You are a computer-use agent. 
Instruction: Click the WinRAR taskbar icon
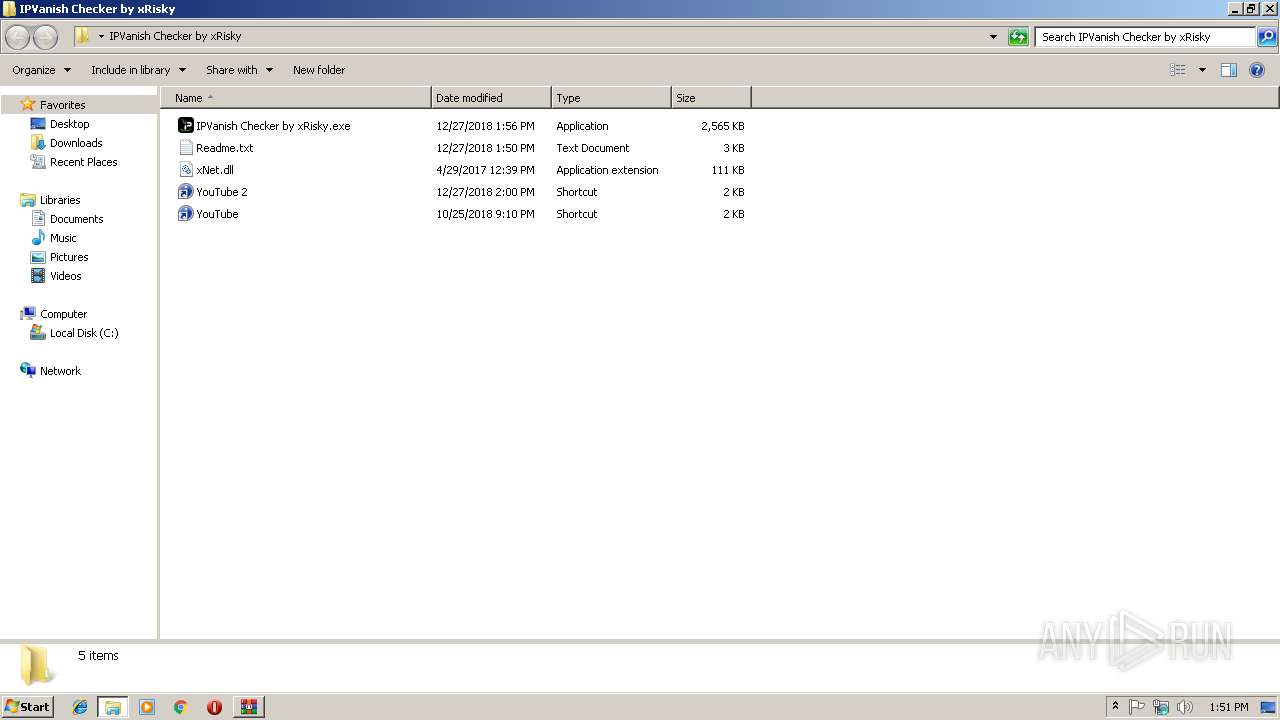click(248, 707)
